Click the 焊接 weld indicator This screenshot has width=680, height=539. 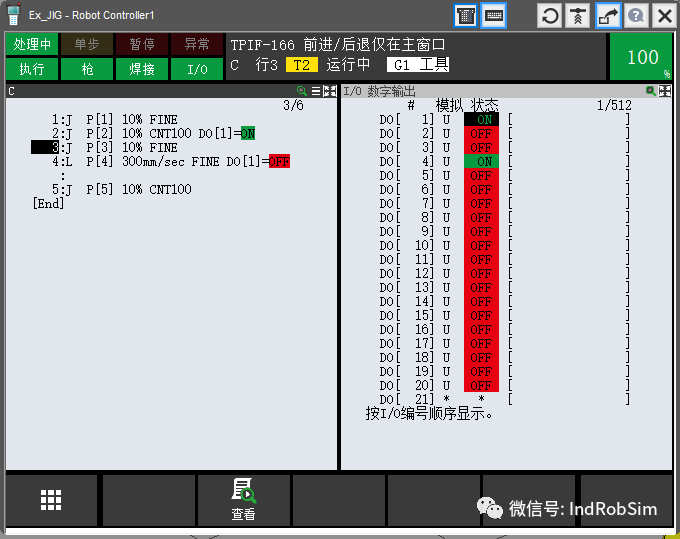142,69
